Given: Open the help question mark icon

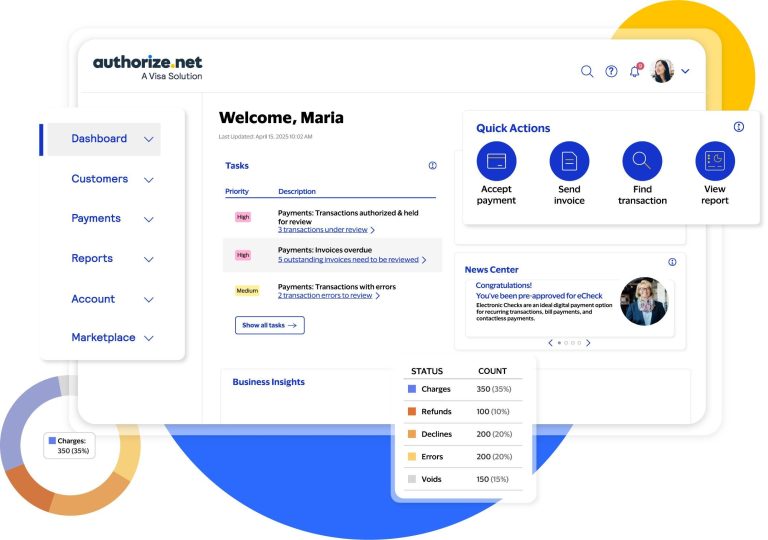Looking at the screenshot, I should point(611,71).
